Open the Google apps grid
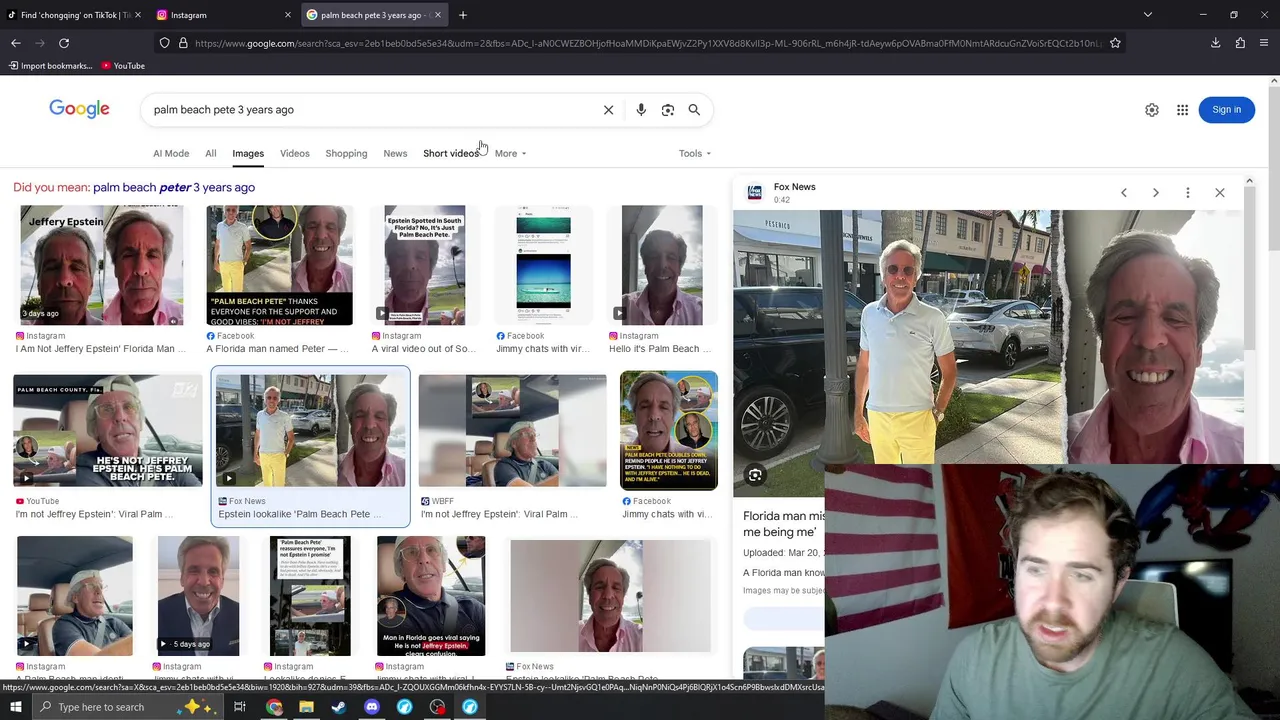Image resolution: width=1280 pixels, height=720 pixels. coord(1182,110)
